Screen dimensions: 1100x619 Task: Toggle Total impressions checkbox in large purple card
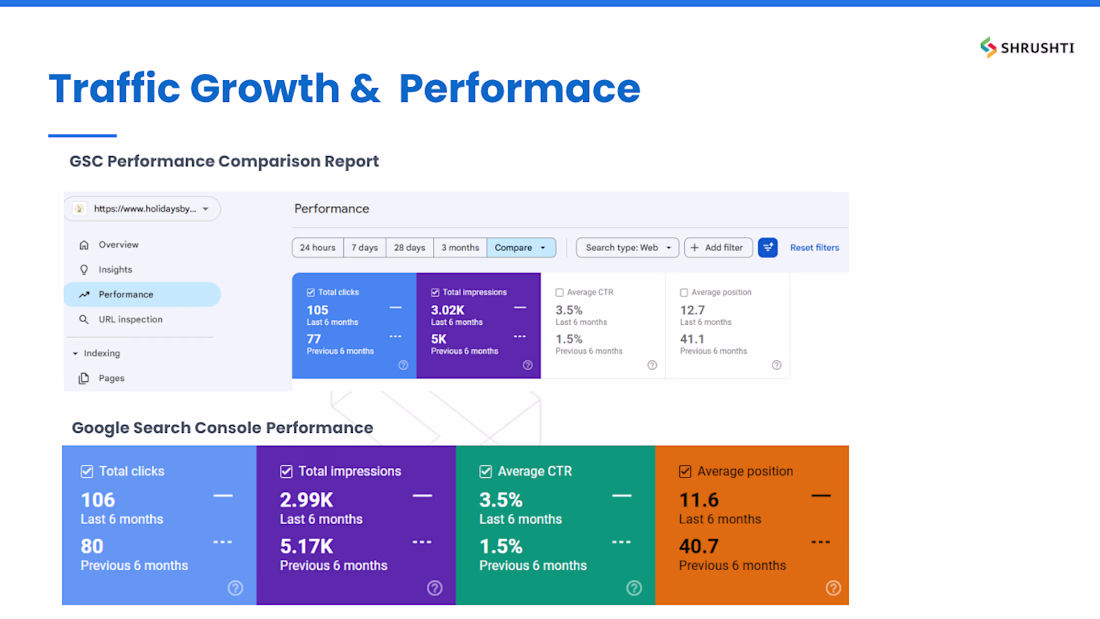click(286, 472)
